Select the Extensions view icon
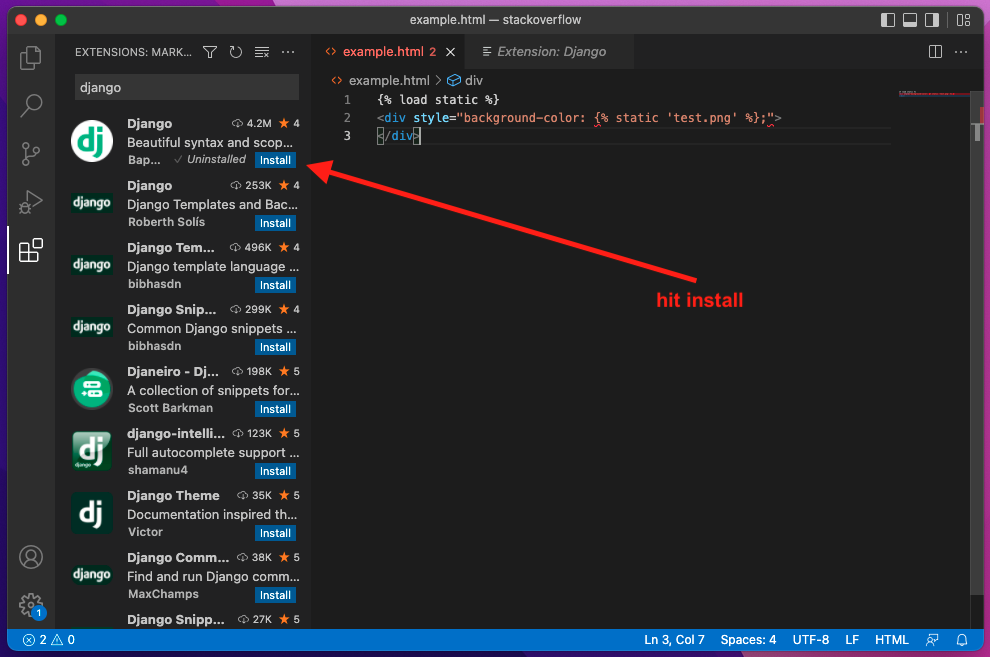The height and width of the screenshot is (657, 990). pos(30,251)
